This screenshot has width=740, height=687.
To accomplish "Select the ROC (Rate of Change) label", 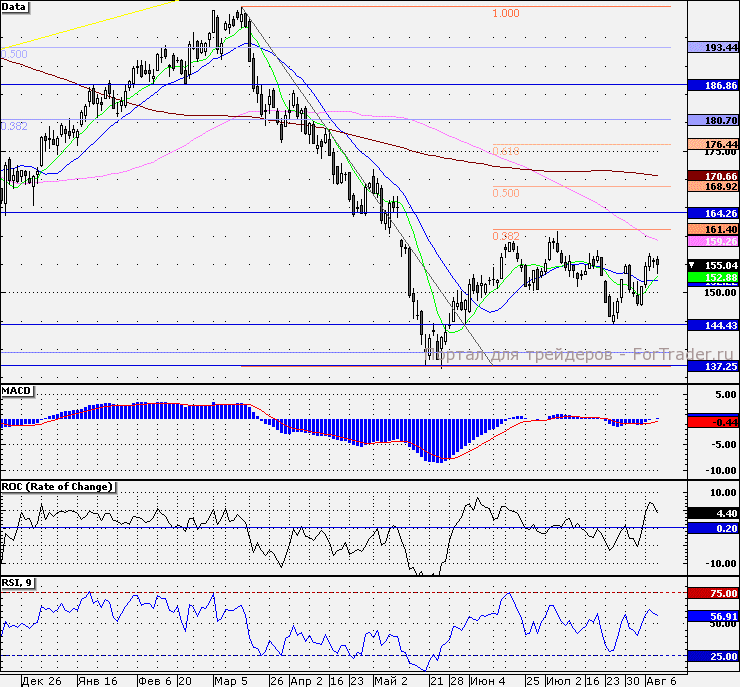I will point(58,486).
